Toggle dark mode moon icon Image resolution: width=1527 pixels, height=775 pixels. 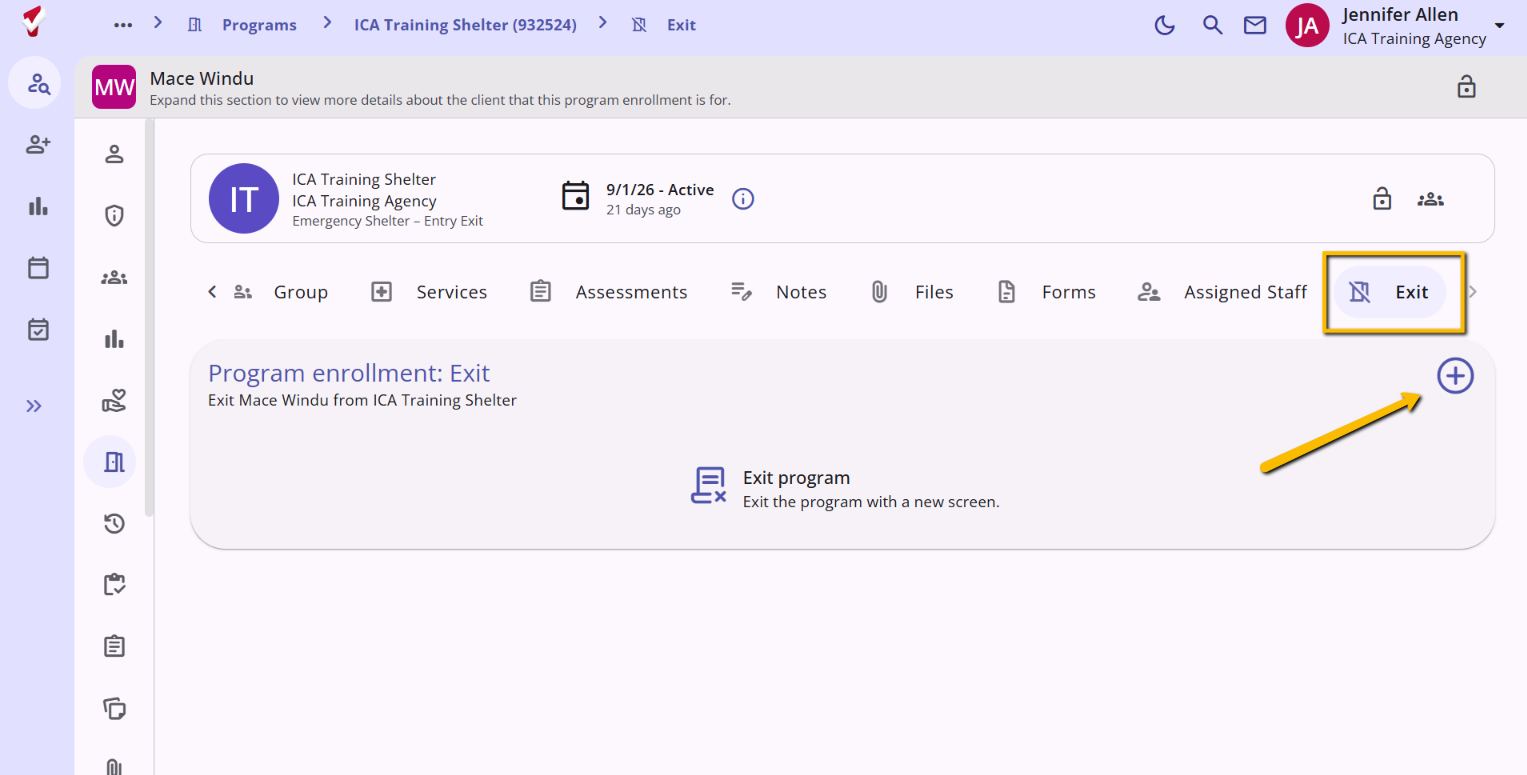pyautogui.click(x=1165, y=25)
